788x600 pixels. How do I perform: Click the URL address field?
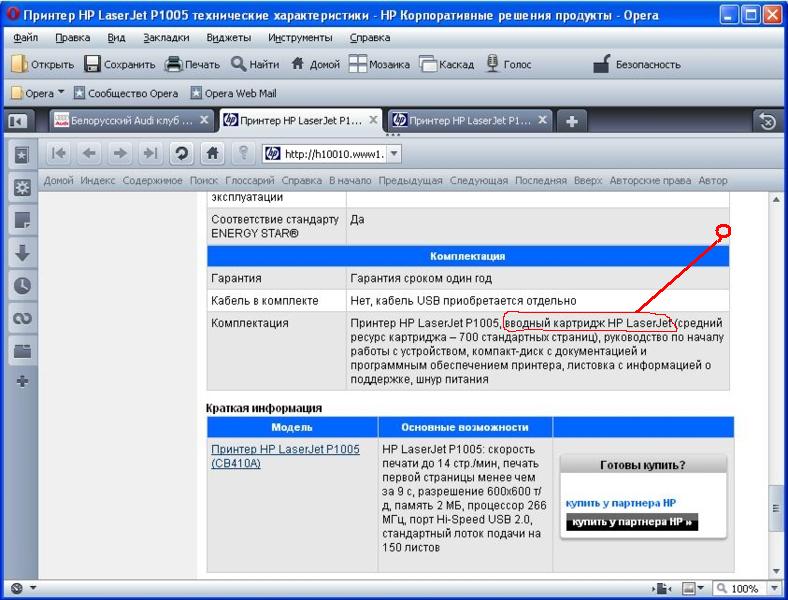tap(334, 153)
